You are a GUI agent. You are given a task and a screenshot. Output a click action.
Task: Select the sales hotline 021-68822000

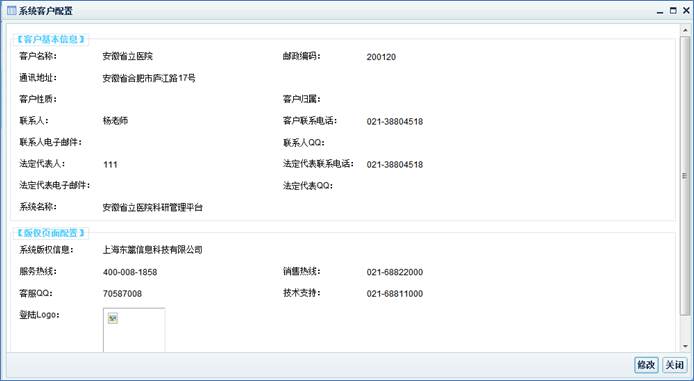[395, 272]
